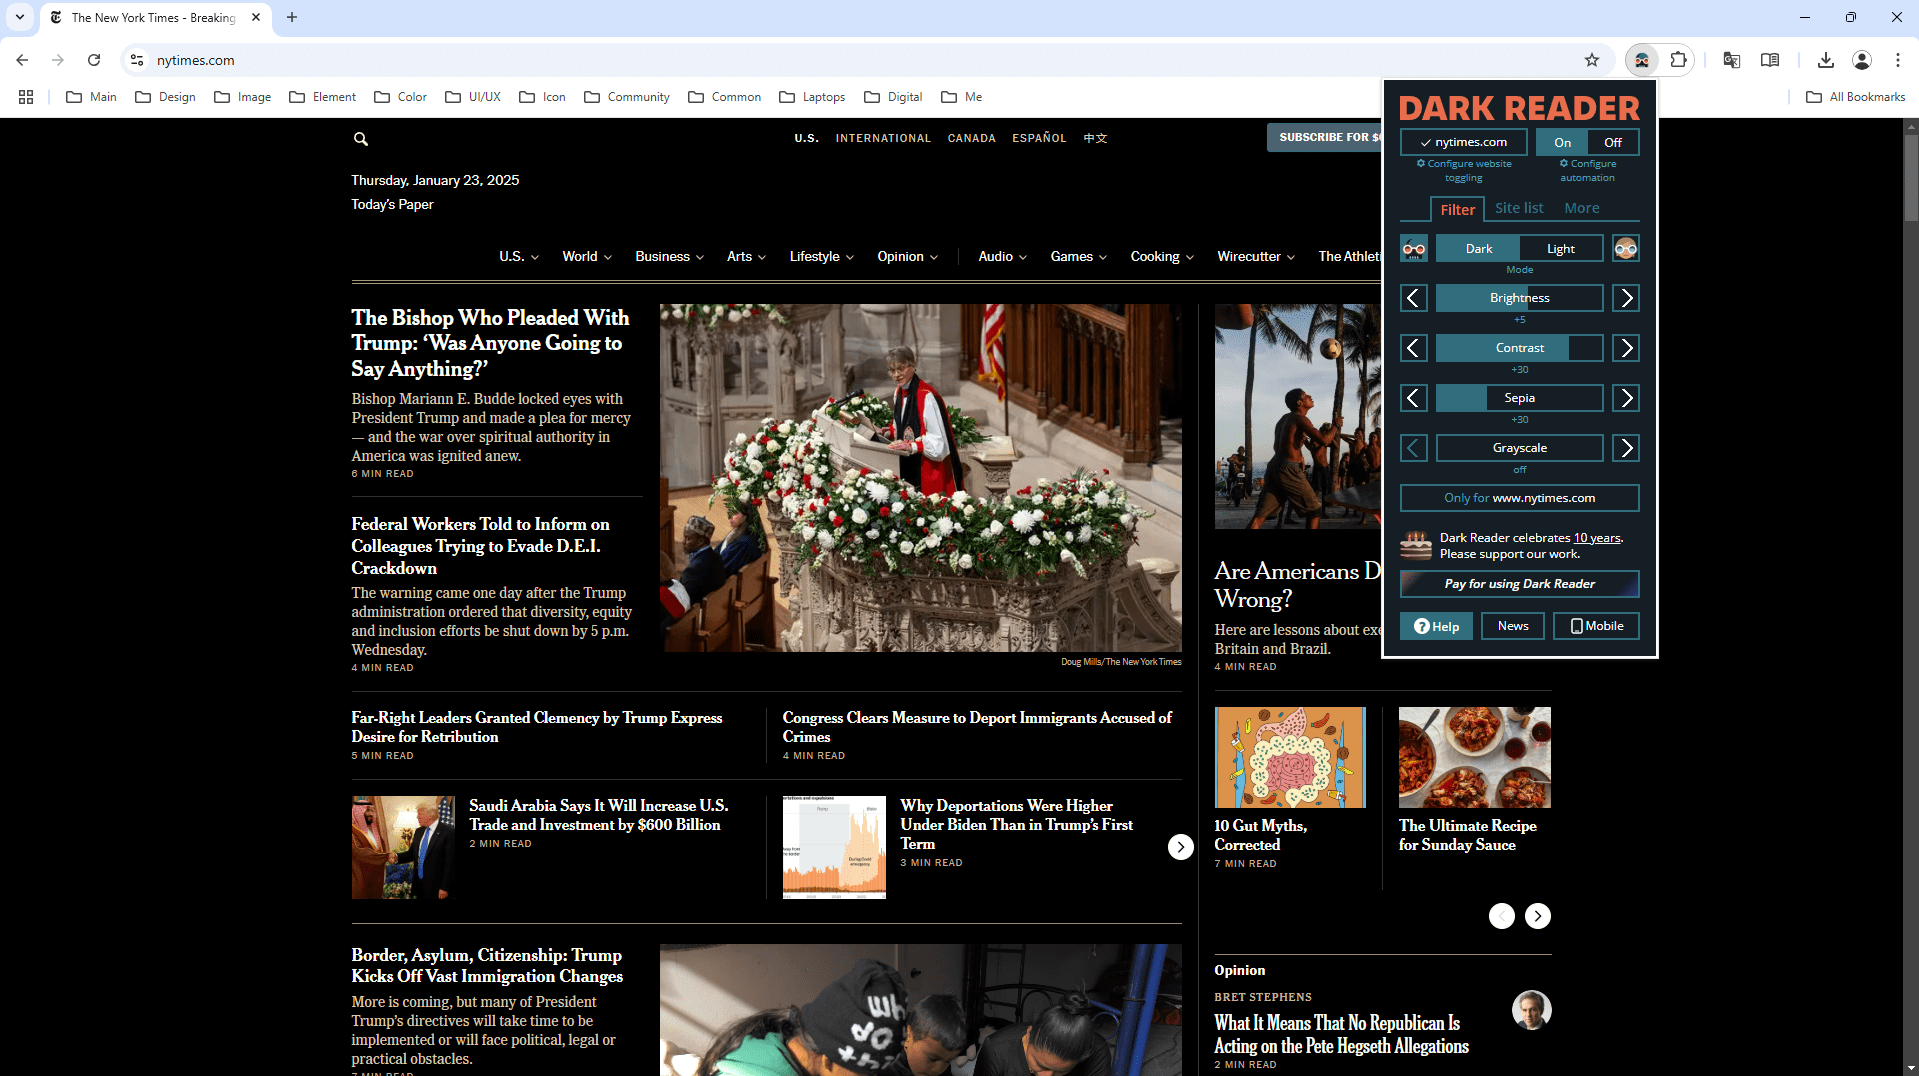Screen dimensions: 1919x1076
Task: Select the ESPAÑOL edition
Action: point(1039,139)
